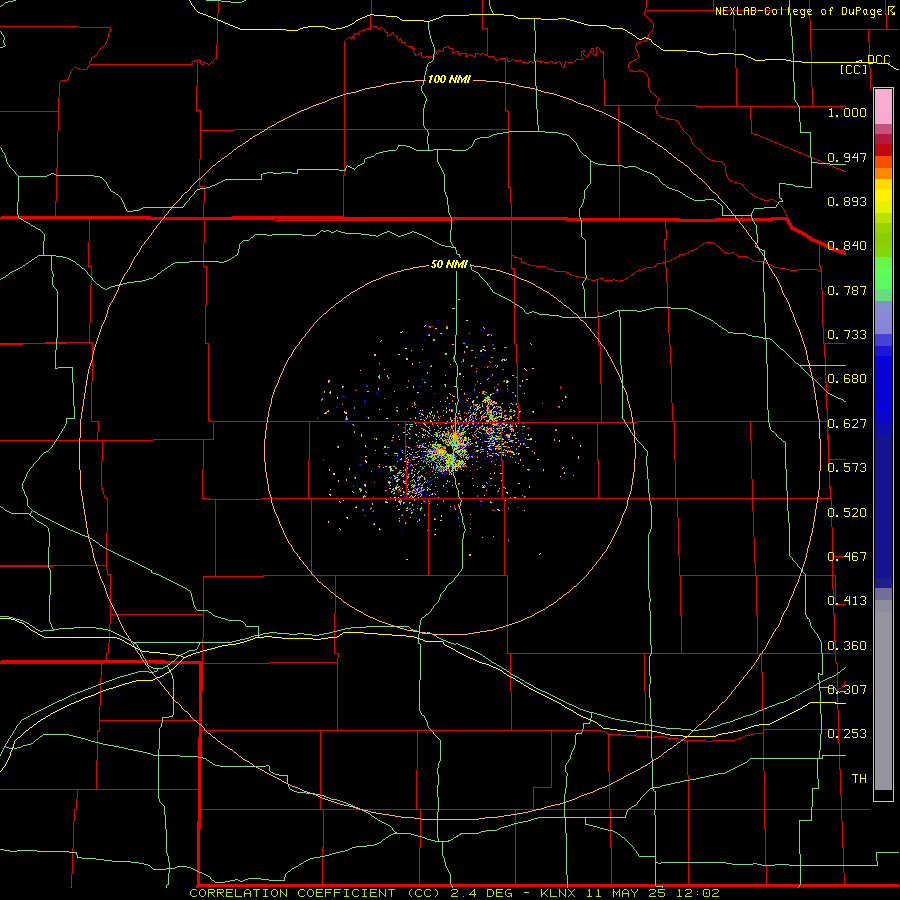This screenshot has height=900, width=900.
Task: Click the [CC] label above the color scale
Action: point(854,69)
